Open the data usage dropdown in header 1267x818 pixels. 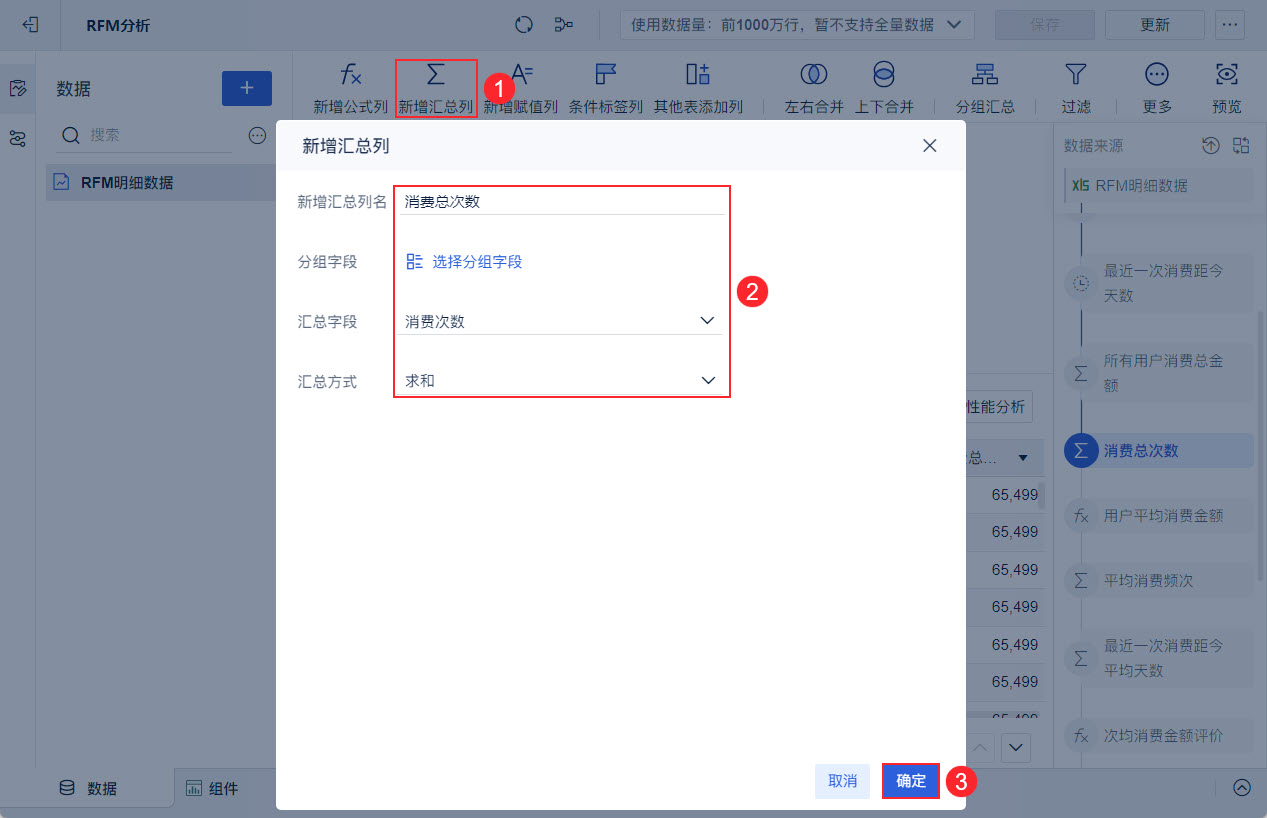point(796,25)
